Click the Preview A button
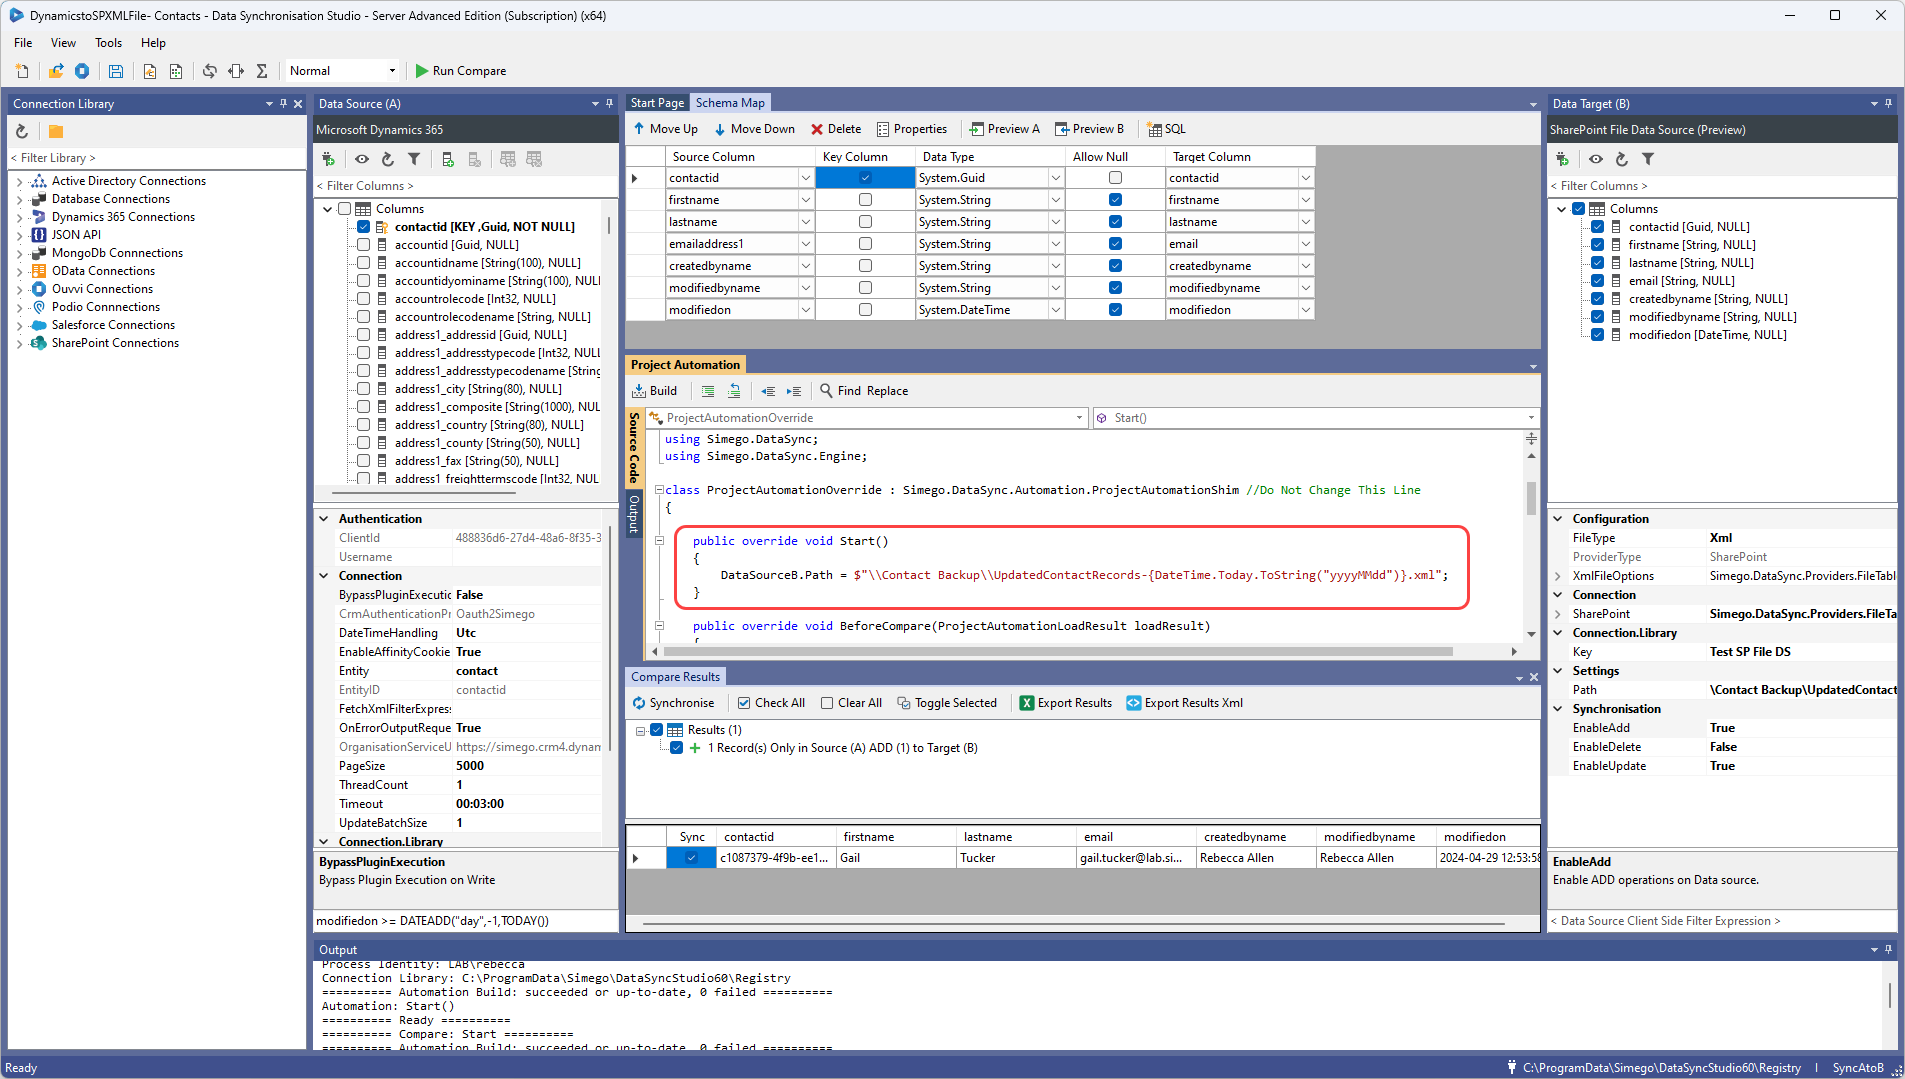This screenshot has width=1905, height=1079. pyautogui.click(x=1005, y=129)
